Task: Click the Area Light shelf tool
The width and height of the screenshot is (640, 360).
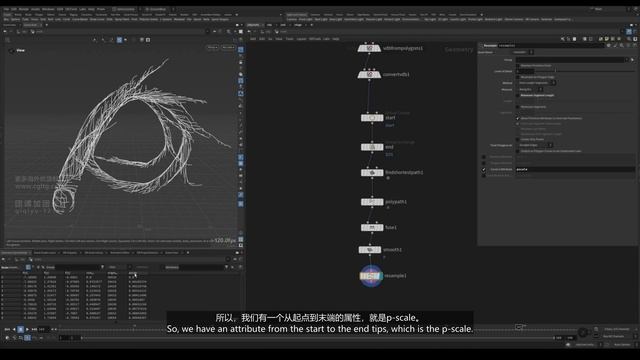Action: point(336,19)
